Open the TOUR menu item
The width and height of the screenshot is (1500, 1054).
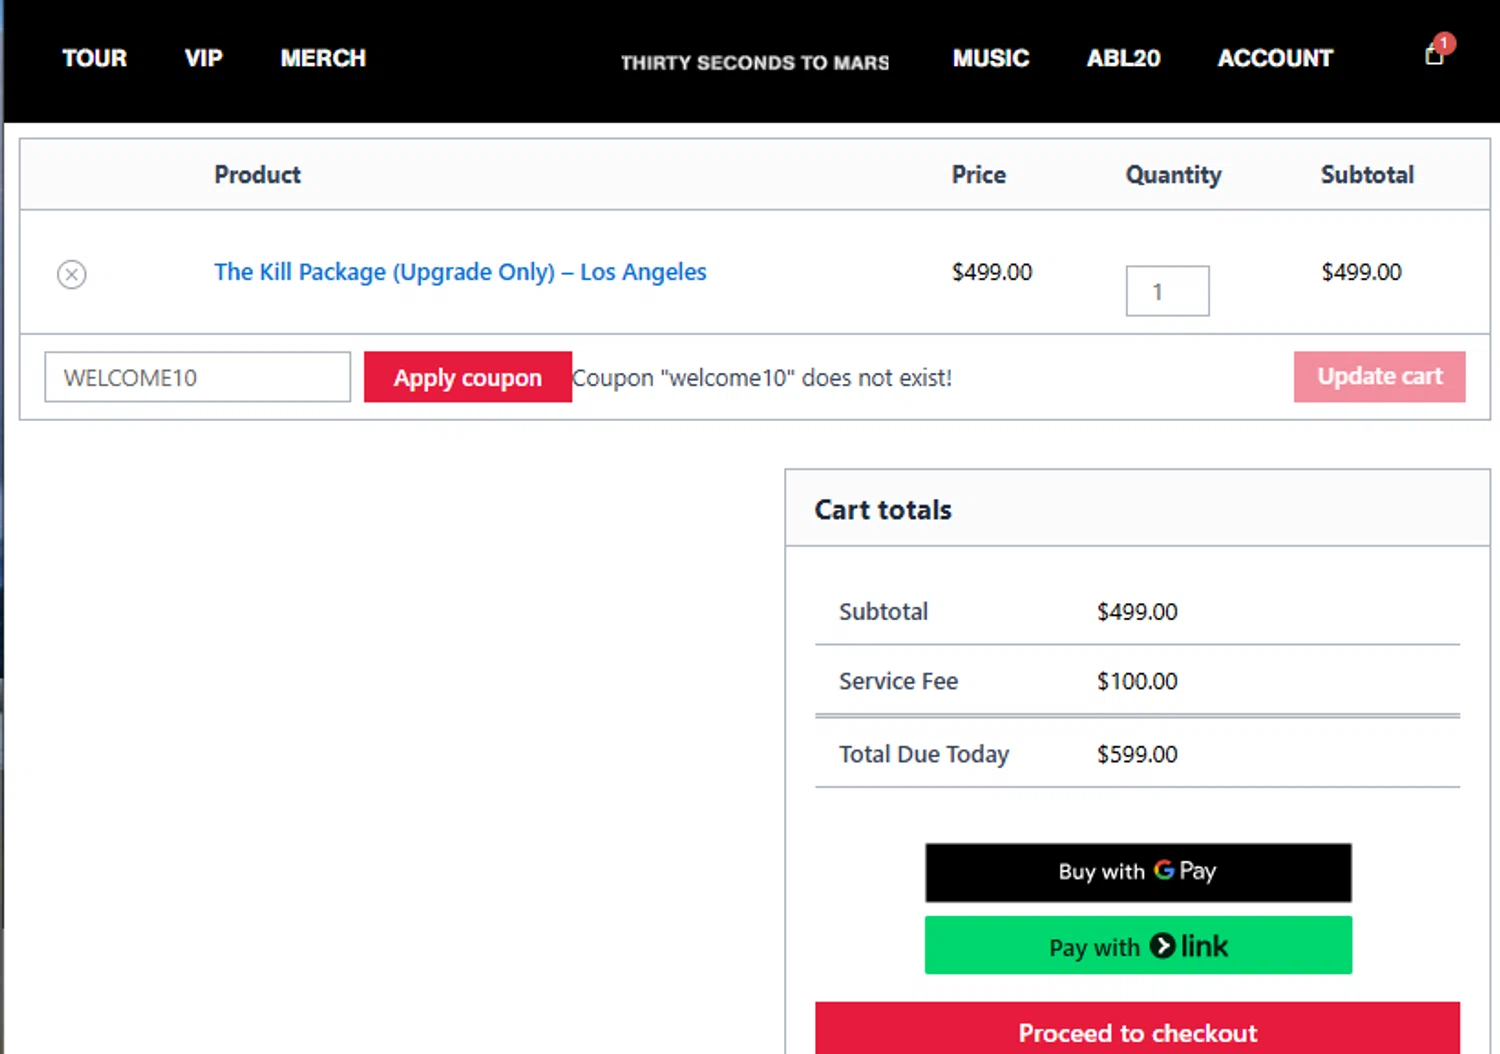click(x=95, y=58)
